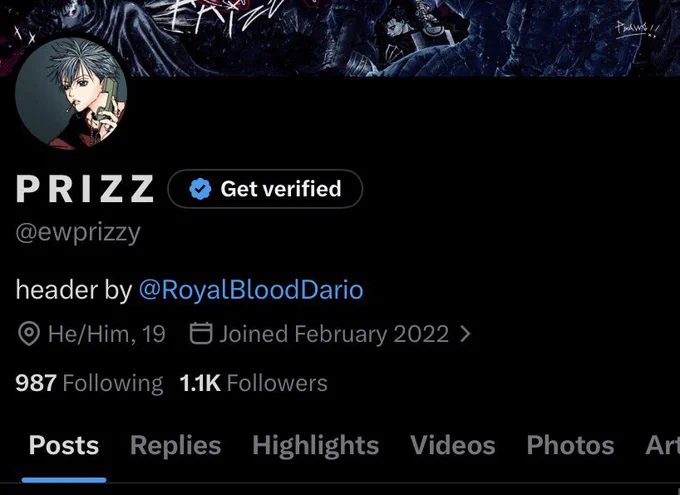Open the PRIZZ profile avatar picture
This screenshot has width=680, height=495.
pos(71,93)
